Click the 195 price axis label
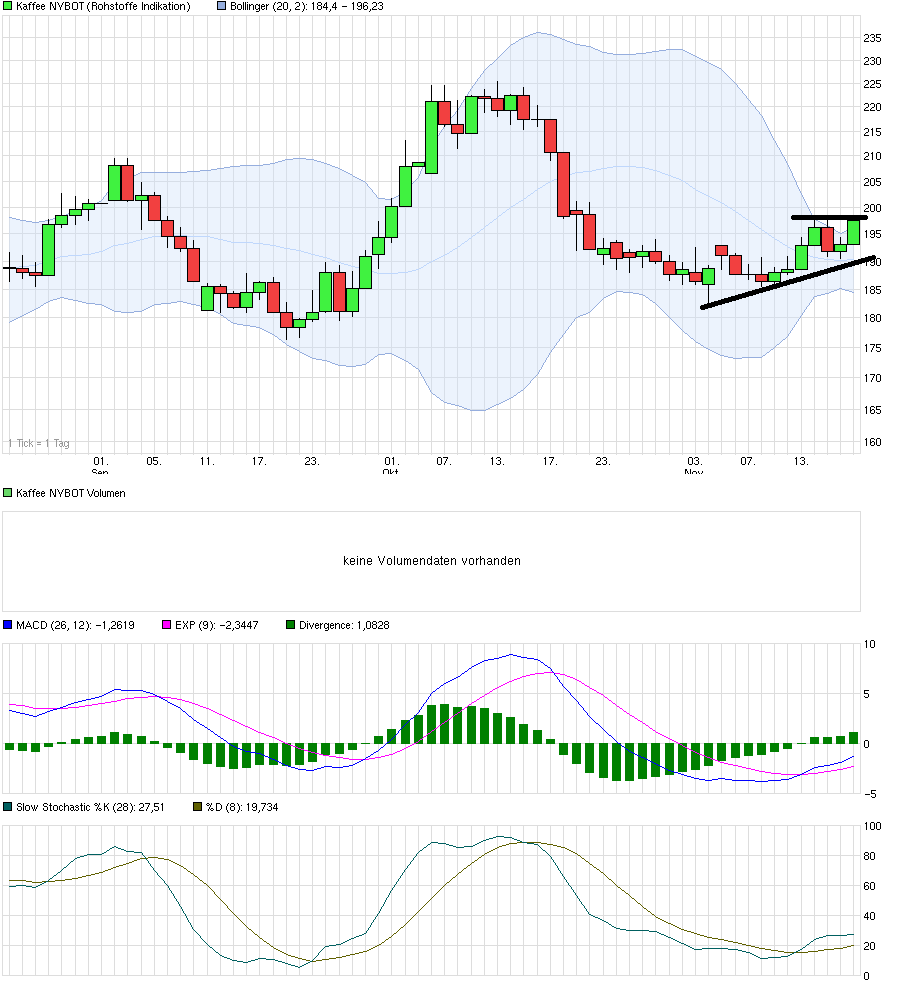This screenshot has width=907, height=986. (x=872, y=234)
